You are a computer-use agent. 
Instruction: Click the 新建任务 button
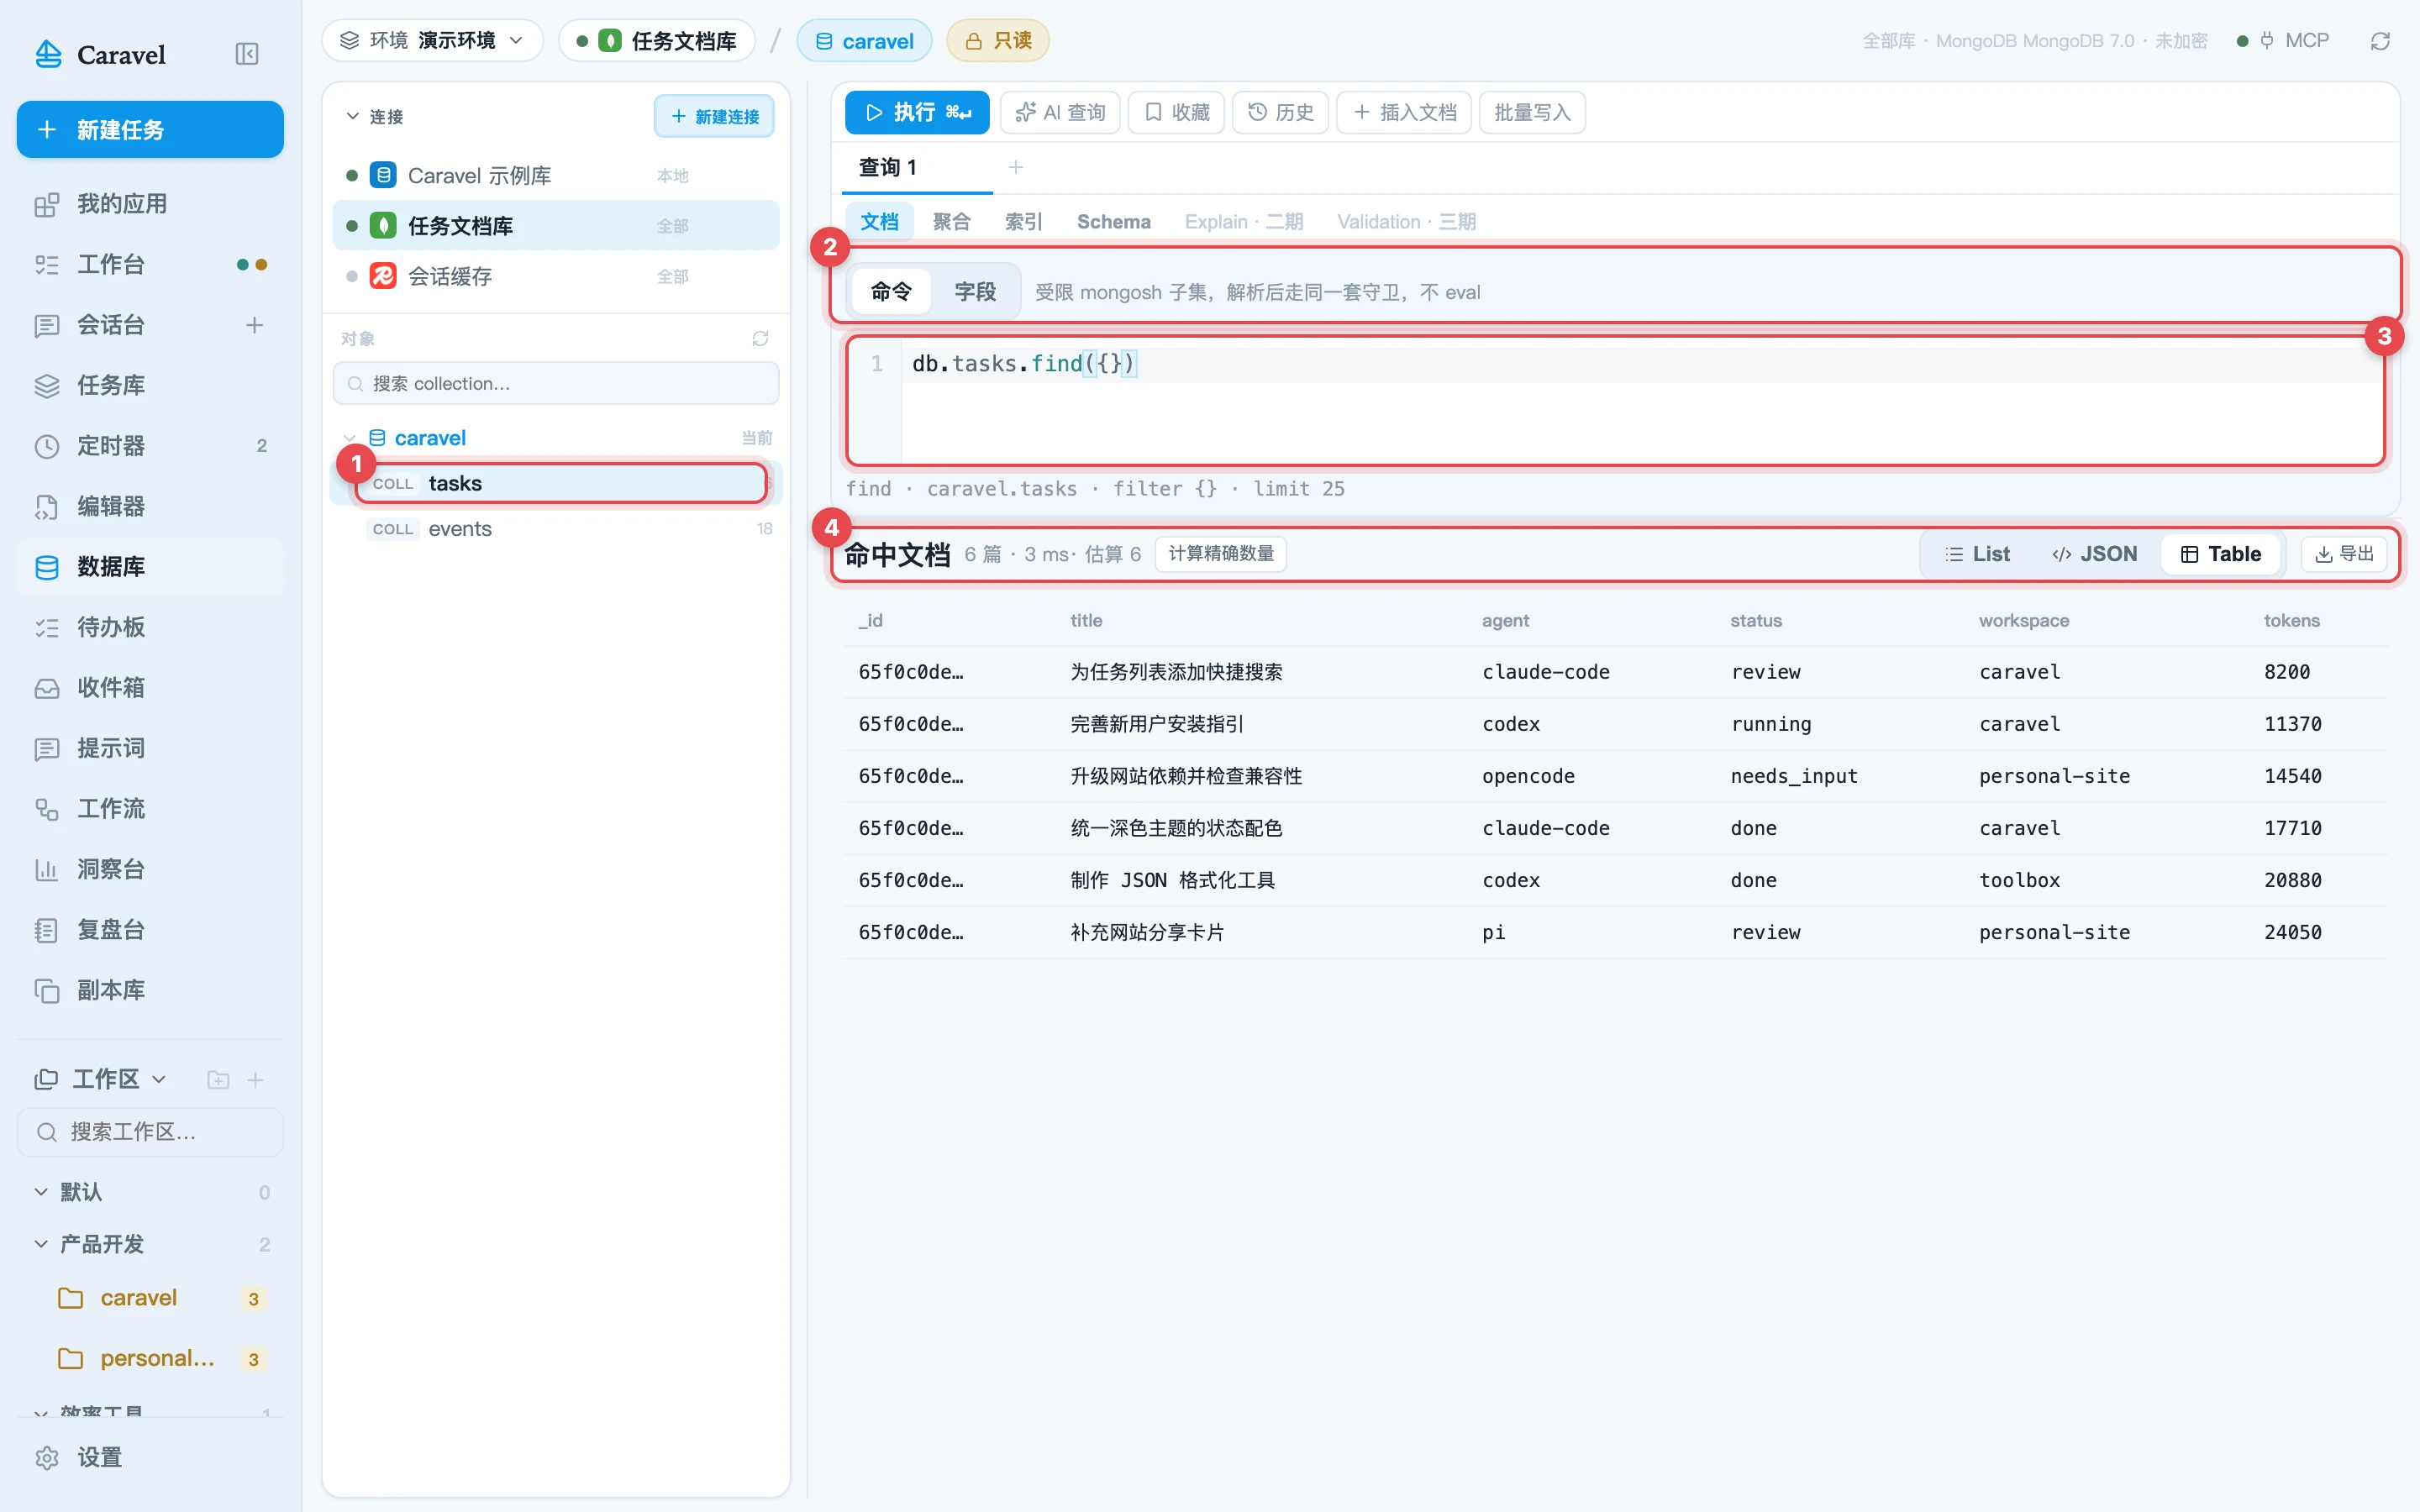pyautogui.click(x=150, y=129)
